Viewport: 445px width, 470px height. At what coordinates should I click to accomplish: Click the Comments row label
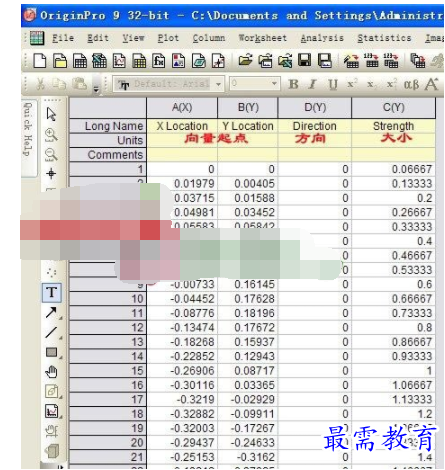tap(108, 155)
